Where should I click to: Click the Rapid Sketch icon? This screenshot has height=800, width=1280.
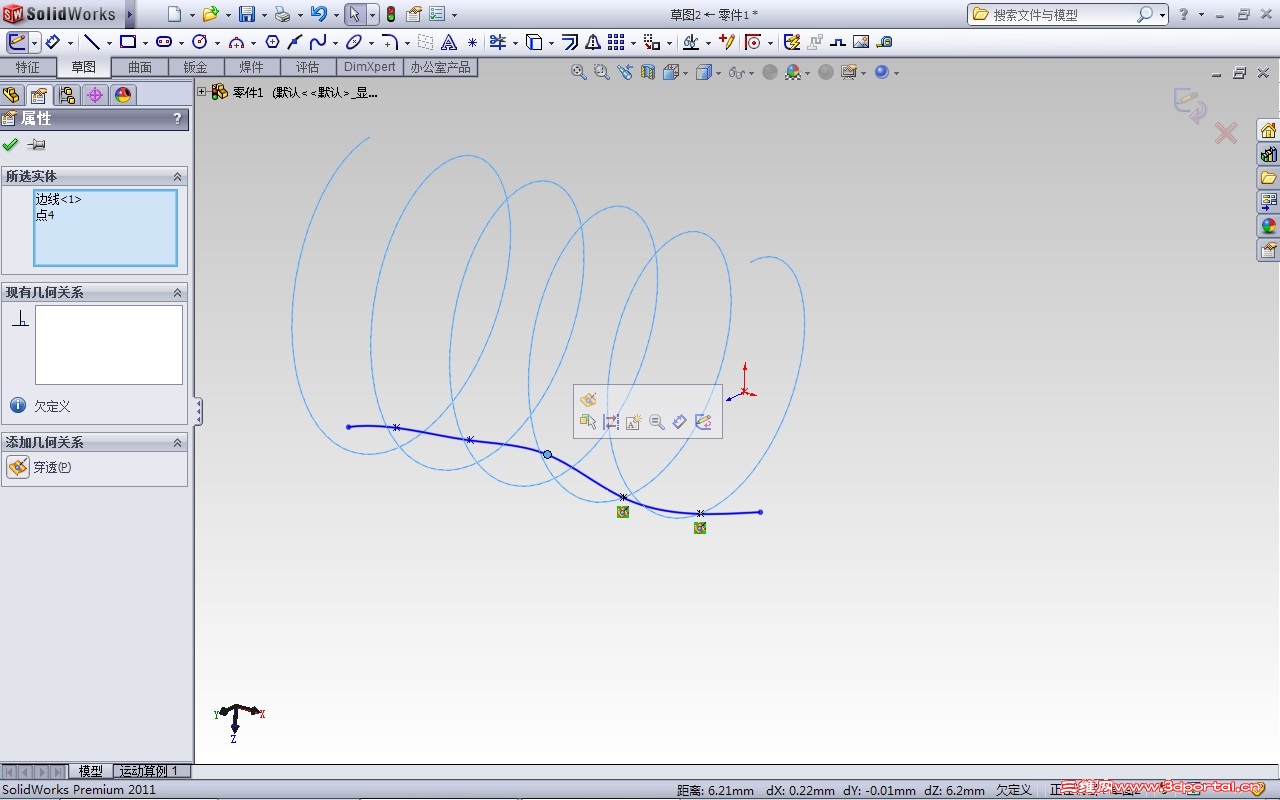pyautogui.click(x=793, y=42)
